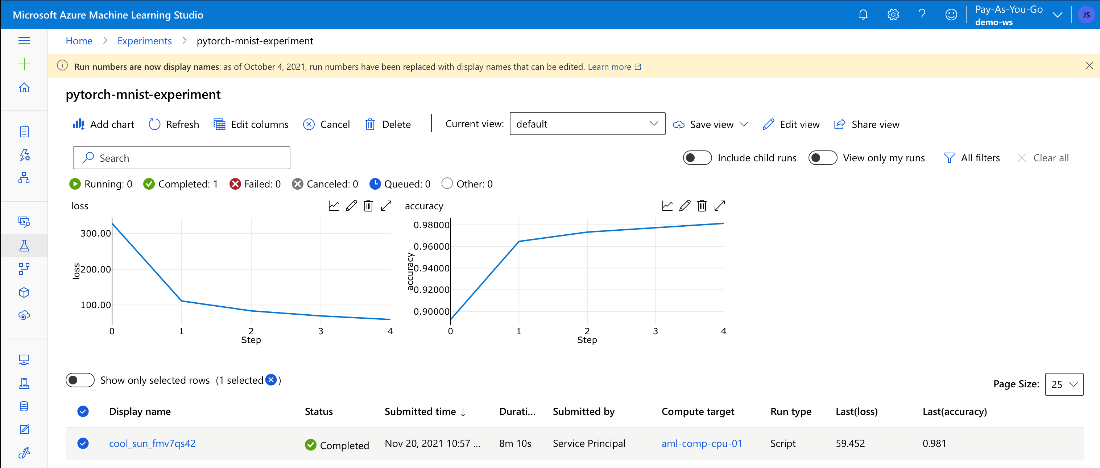Expand the loss chart to fullscreen
1100x468 pixels.
click(x=386, y=206)
